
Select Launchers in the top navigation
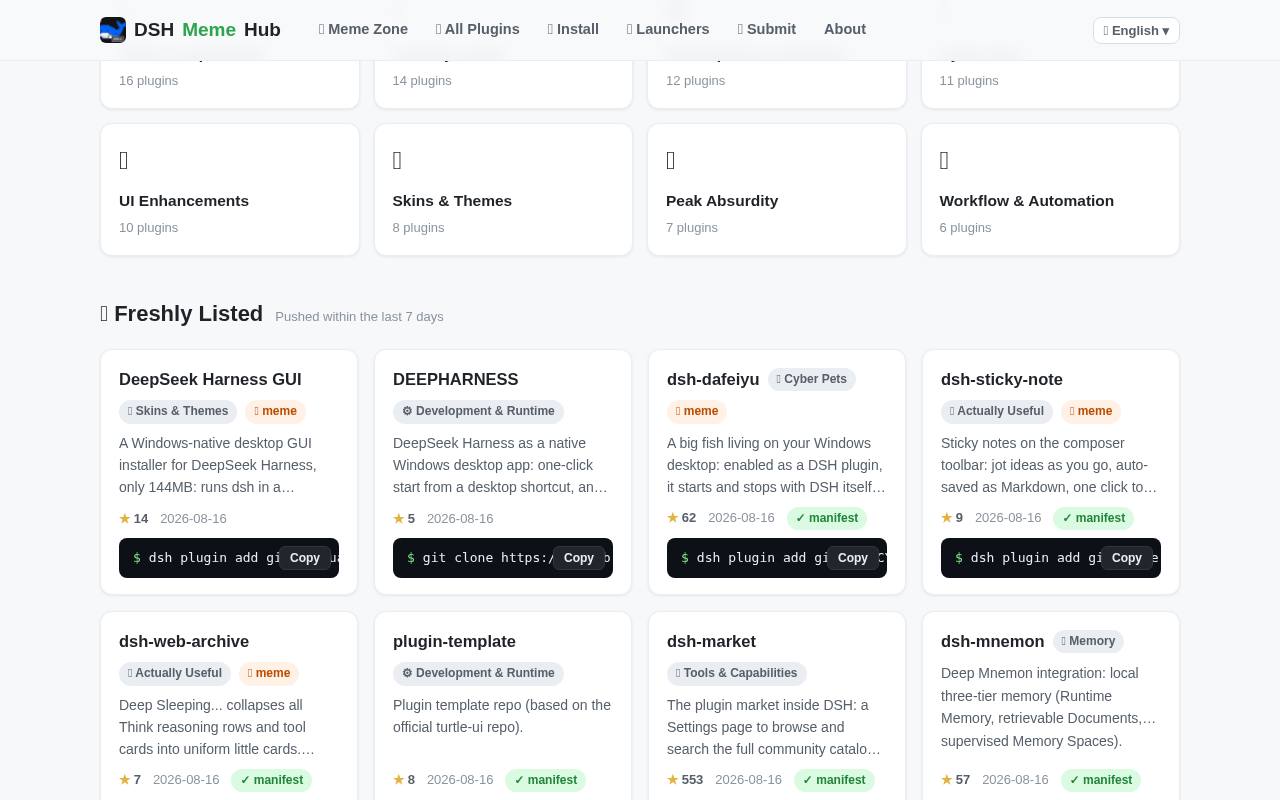(668, 29)
